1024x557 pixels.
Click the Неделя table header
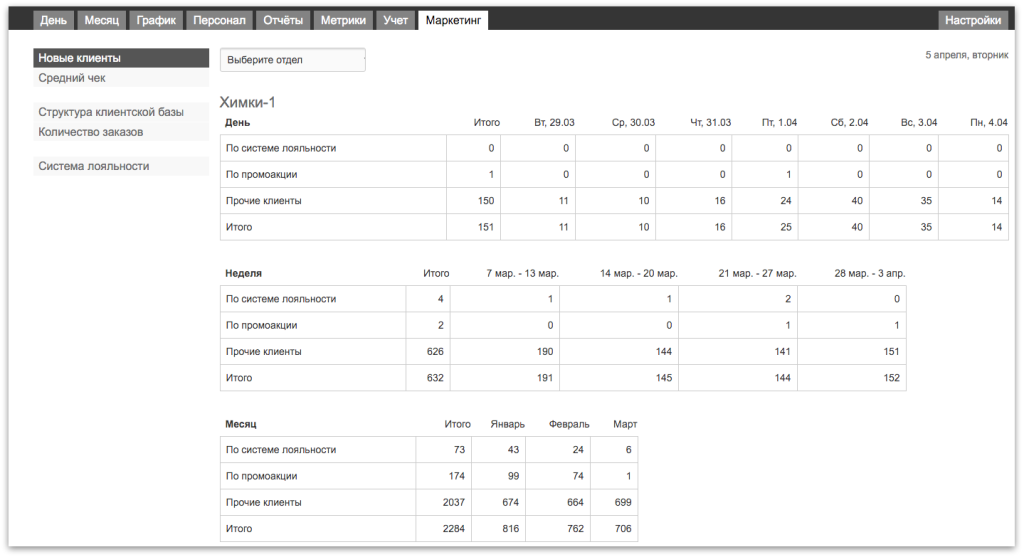(243, 273)
